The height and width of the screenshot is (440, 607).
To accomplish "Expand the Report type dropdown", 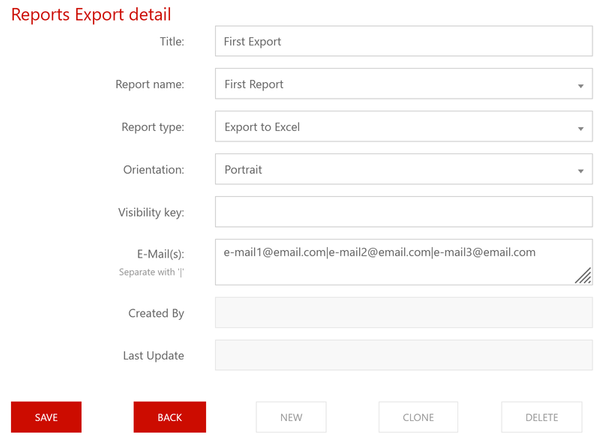I will [404, 127].
